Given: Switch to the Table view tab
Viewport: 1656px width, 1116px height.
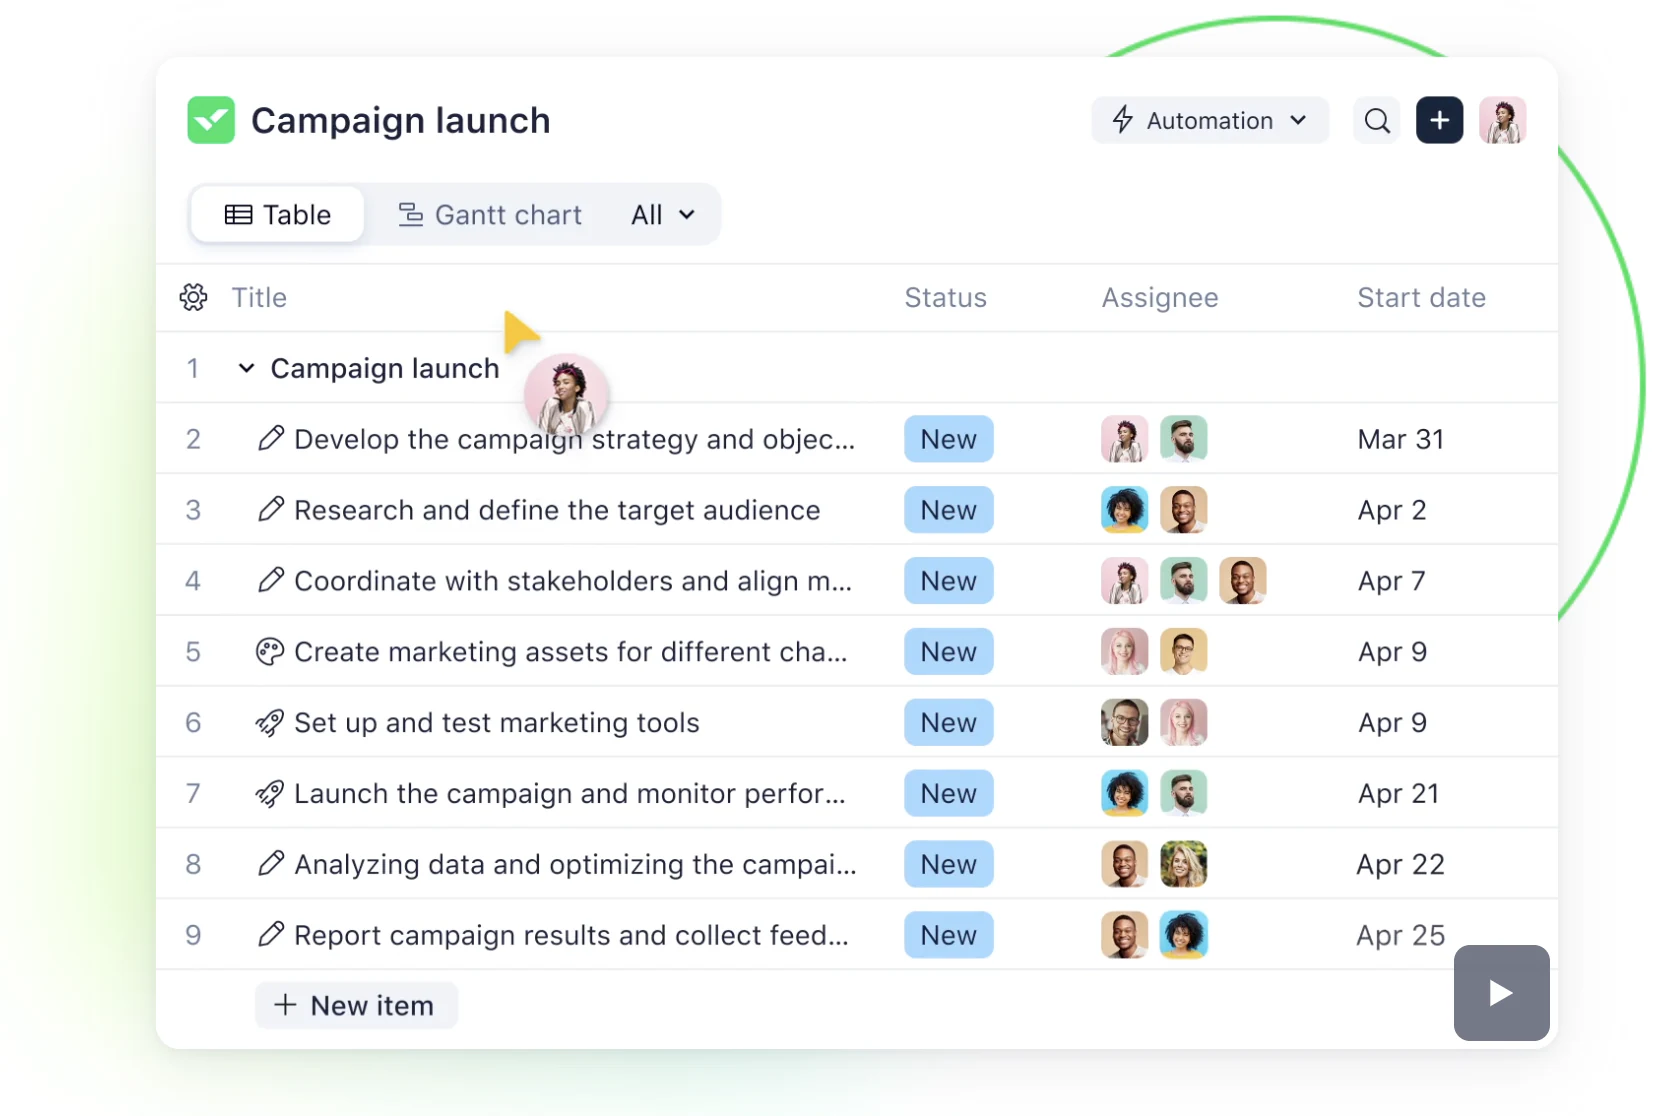Looking at the screenshot, I should (278, 214).
